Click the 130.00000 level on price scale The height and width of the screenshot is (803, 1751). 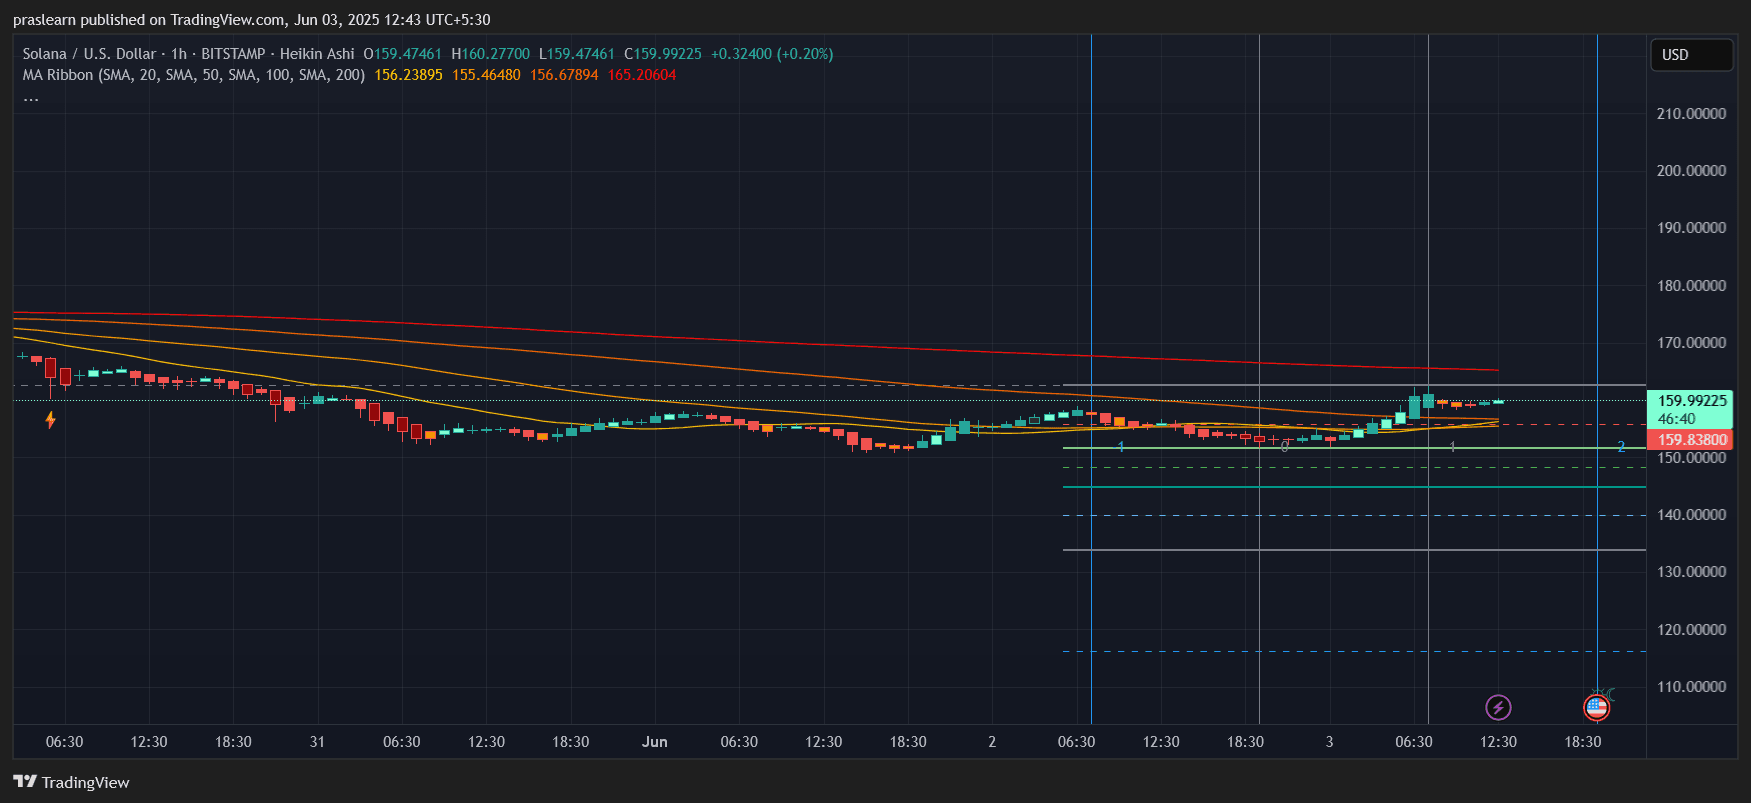click(1690, 572)
